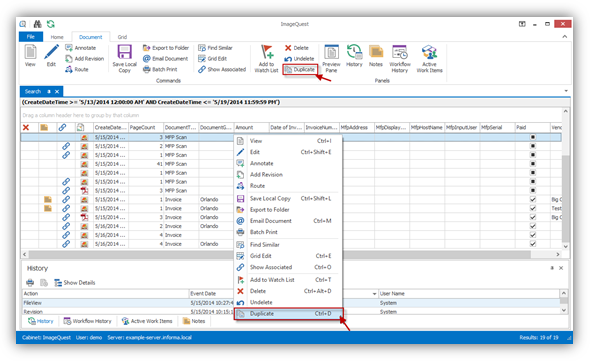Sort by the Amount column header

tap(251, 127)
